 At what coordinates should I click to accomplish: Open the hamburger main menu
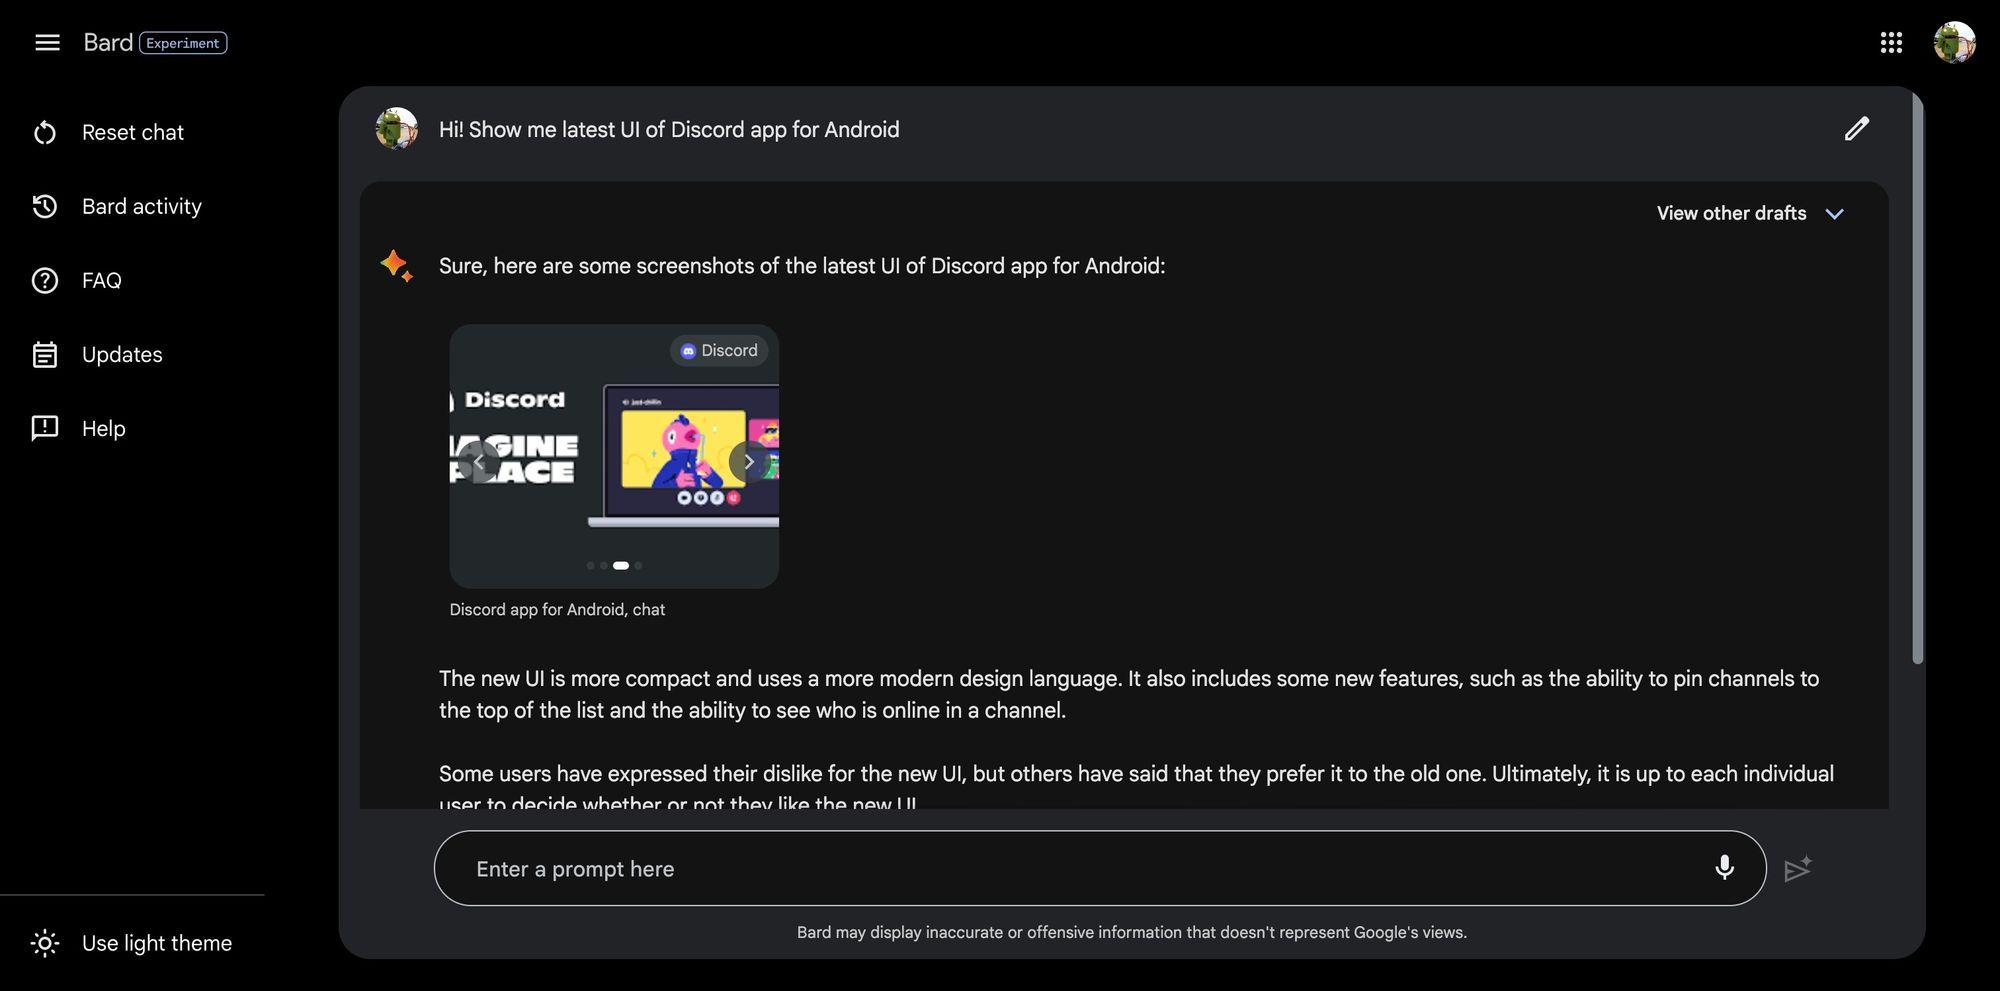pyautogui.click(x=47, y=43)
